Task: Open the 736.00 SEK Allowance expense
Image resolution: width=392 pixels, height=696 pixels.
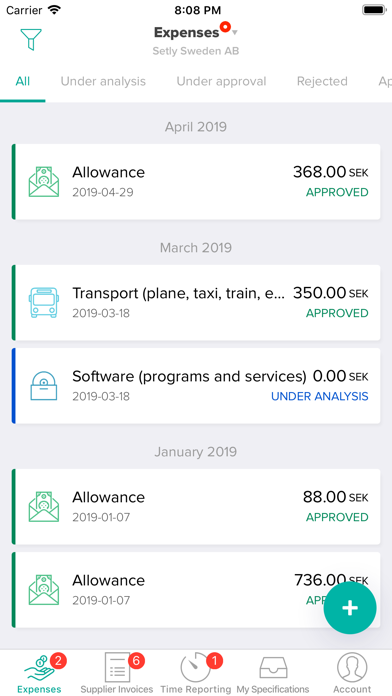Action: pos(196,590)
